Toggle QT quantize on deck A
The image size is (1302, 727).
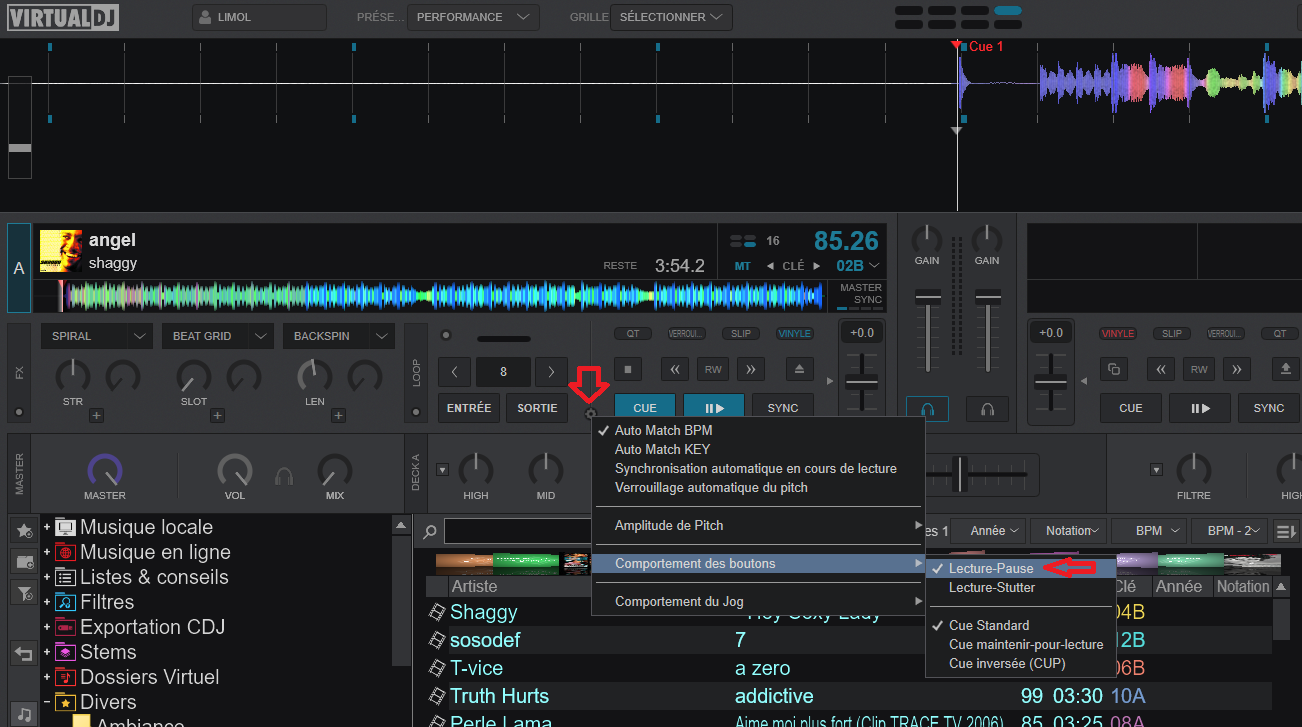pyautogui.click(x=632, y=333)
